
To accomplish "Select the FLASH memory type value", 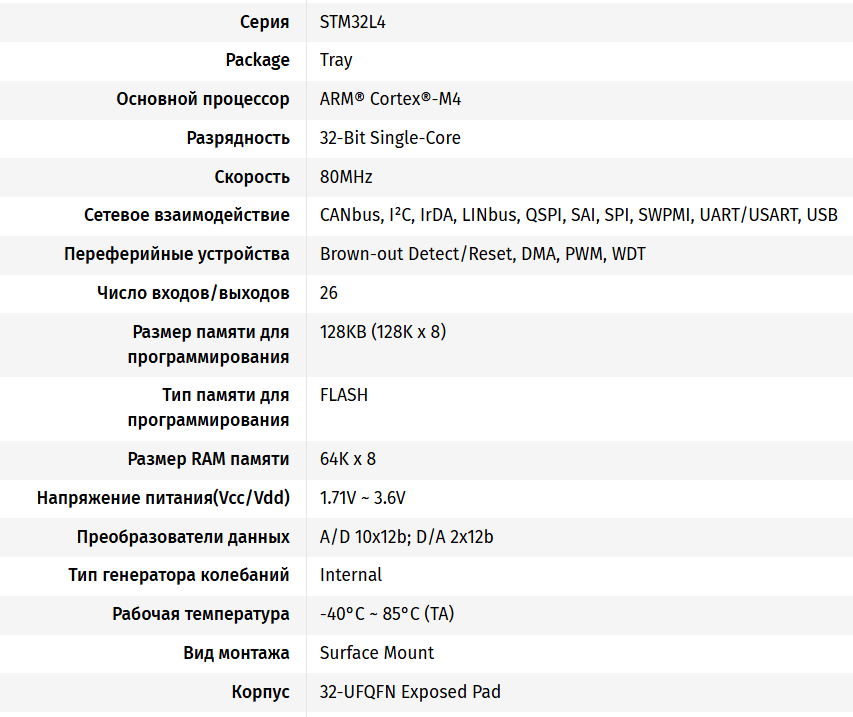I will click(344, 395).
